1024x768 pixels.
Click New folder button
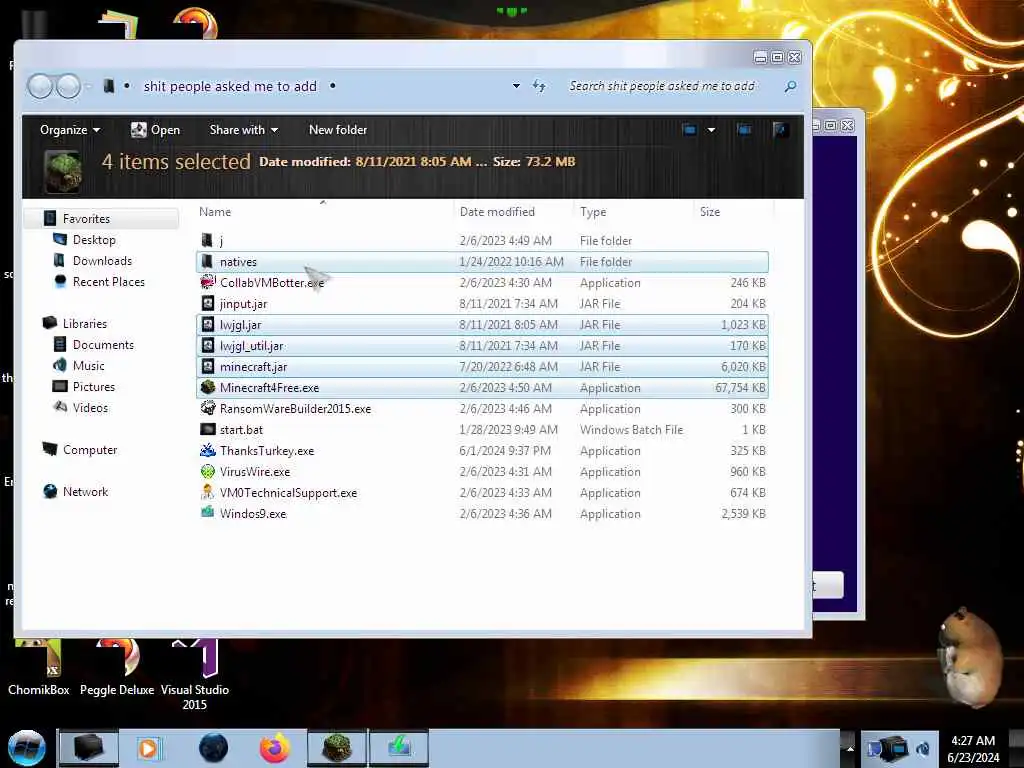point(338,130)
